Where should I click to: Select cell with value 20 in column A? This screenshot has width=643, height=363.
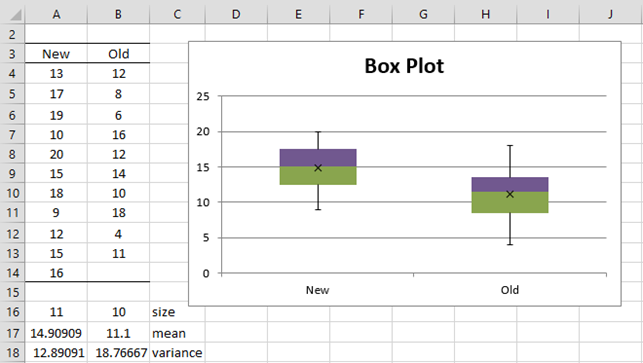tap(56, 154)
